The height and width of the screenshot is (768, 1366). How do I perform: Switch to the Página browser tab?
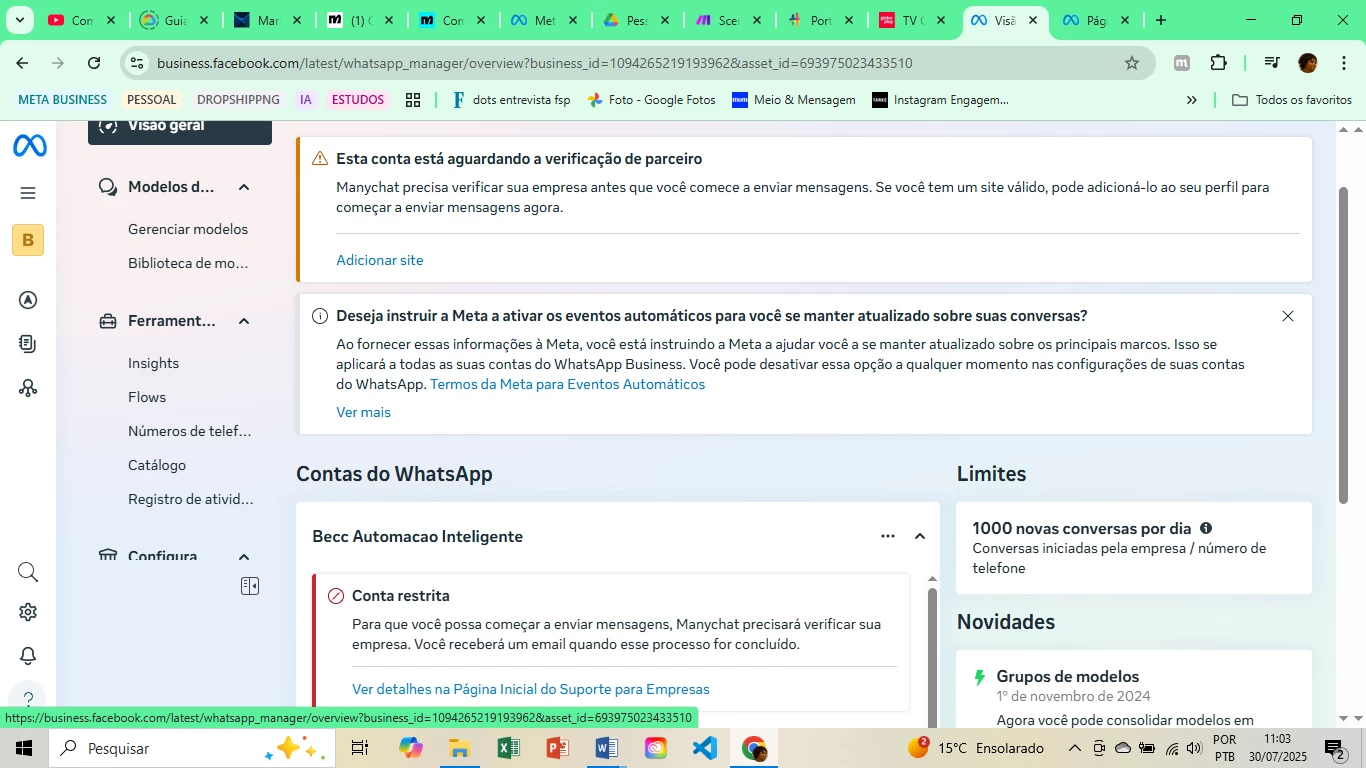[1095, 20]
